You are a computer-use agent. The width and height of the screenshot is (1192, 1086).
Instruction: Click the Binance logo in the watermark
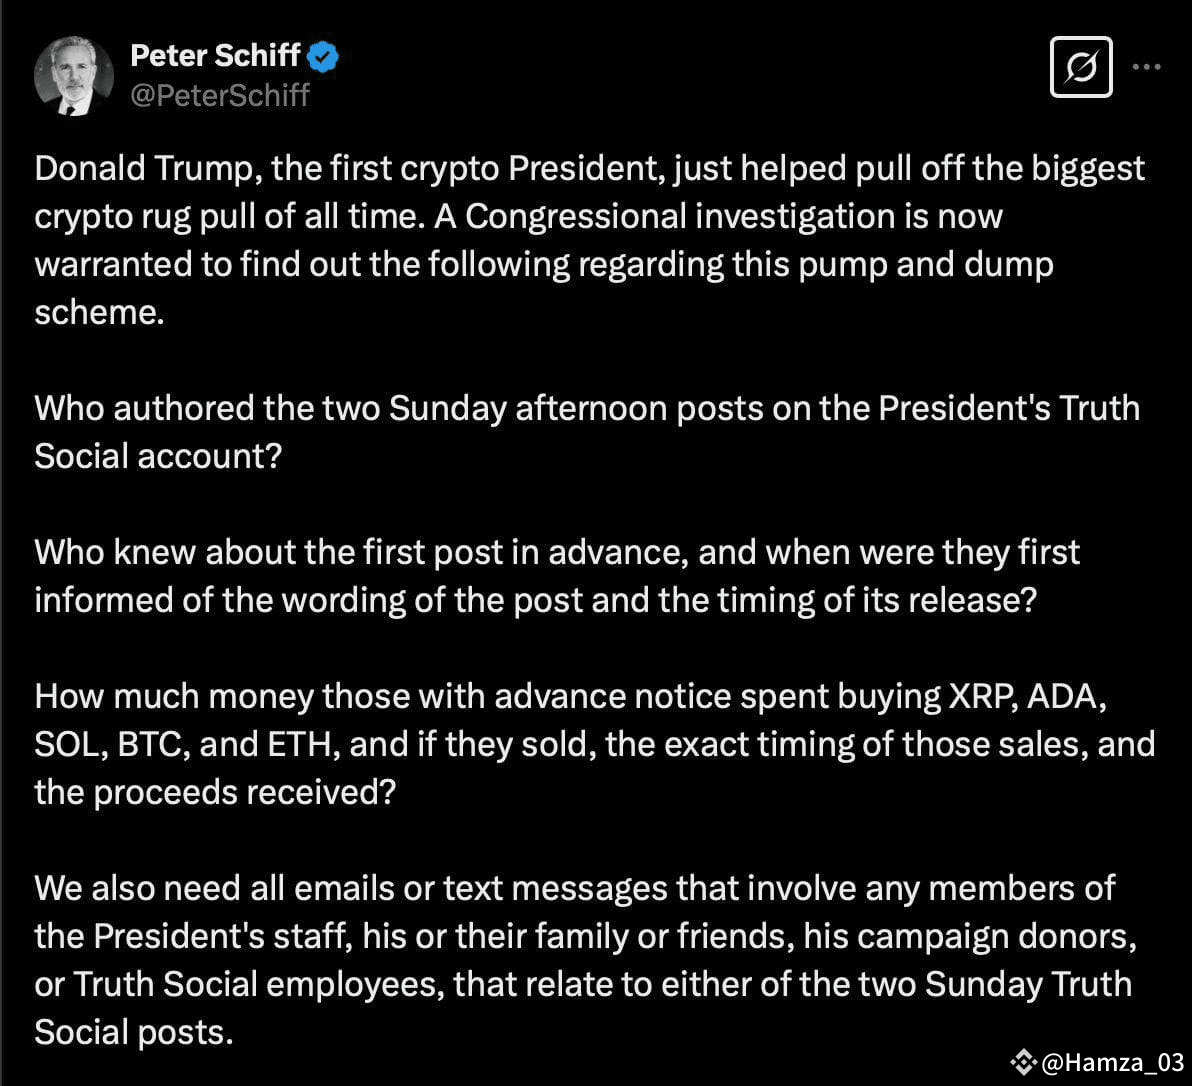1023,1061
